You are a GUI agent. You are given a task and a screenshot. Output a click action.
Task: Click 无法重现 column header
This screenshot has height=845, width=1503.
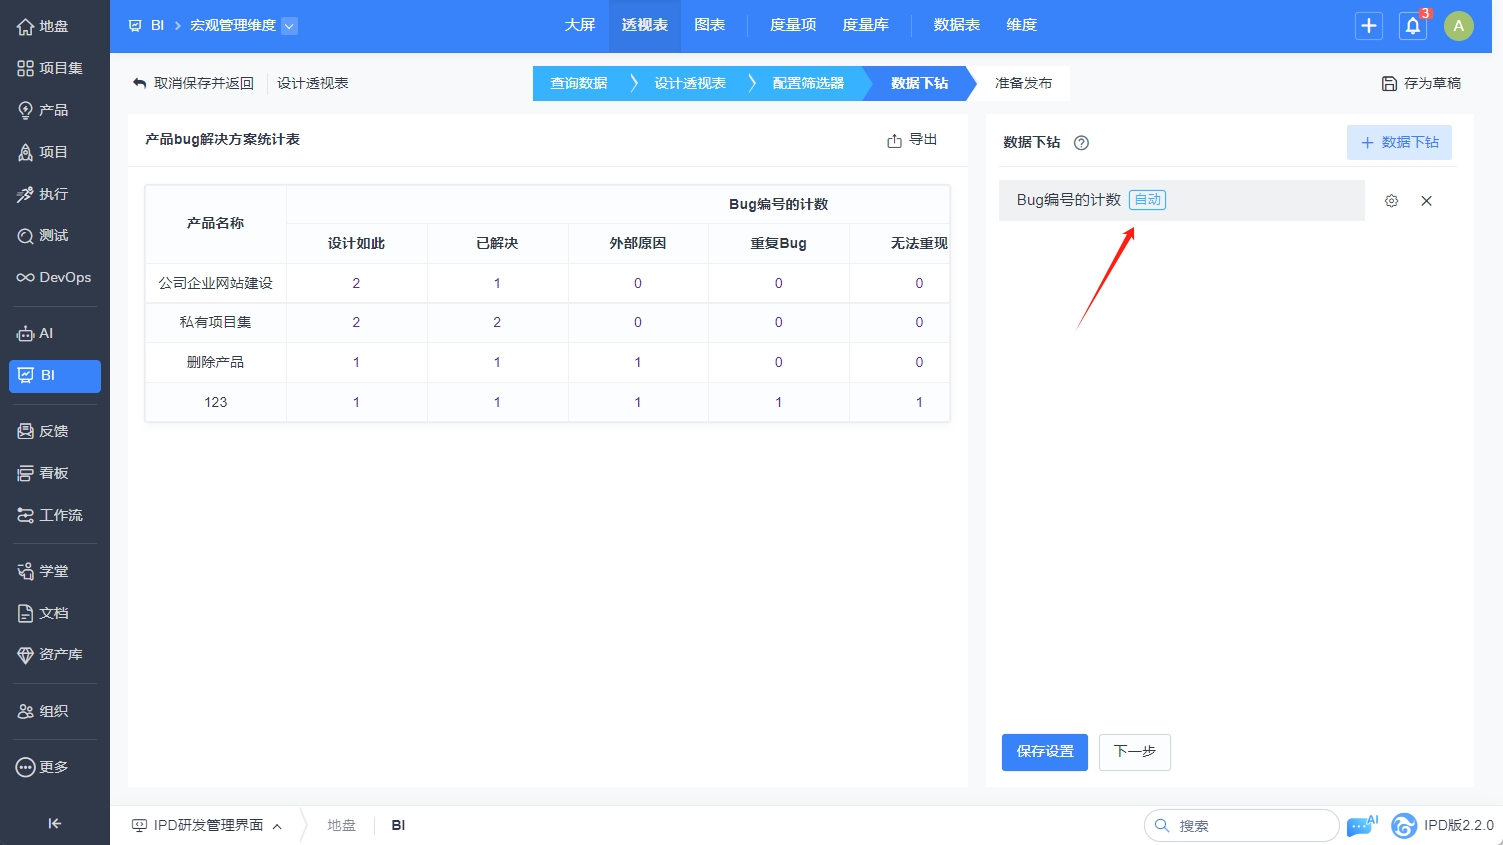[919, 244]
